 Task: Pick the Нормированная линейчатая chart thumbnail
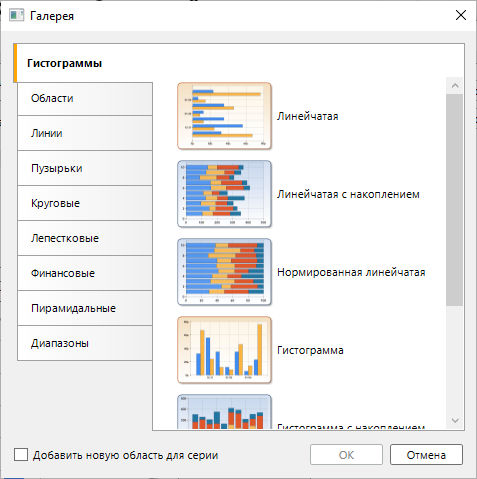tap(224, 272)
